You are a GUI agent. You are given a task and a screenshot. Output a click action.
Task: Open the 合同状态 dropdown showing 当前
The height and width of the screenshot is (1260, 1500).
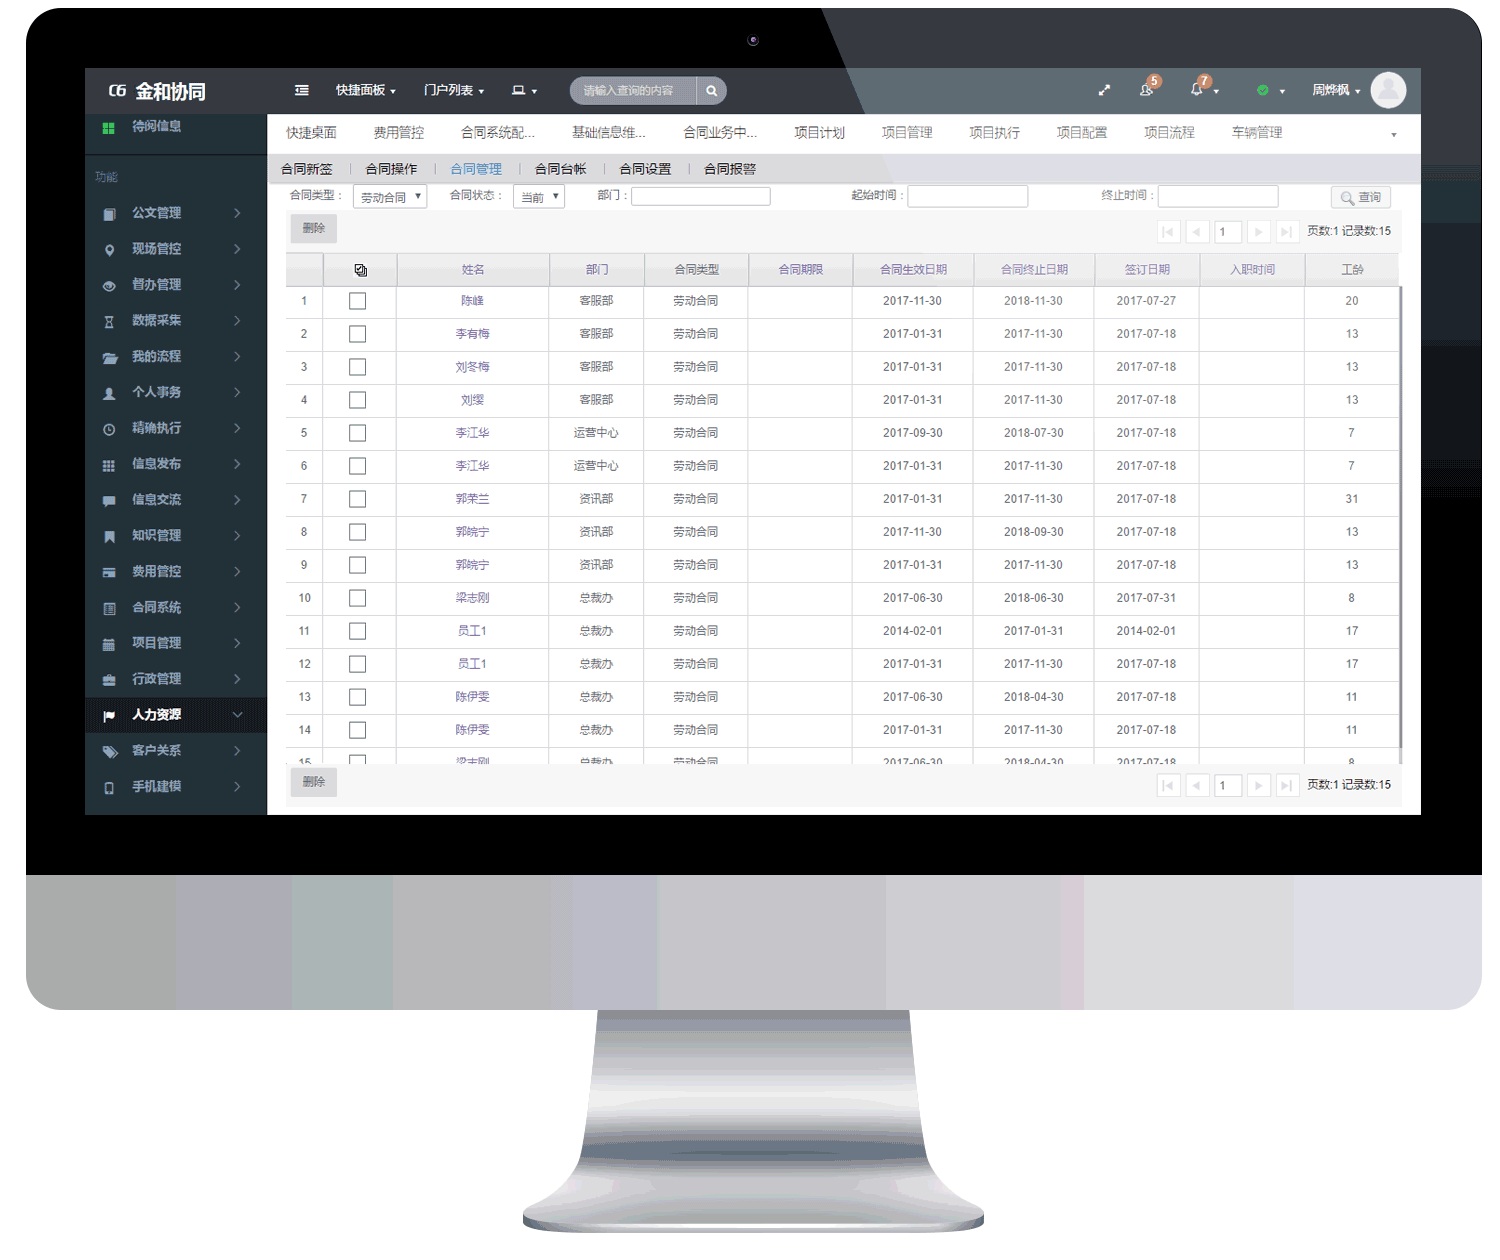pyautogui.click(x=539, y=197)
